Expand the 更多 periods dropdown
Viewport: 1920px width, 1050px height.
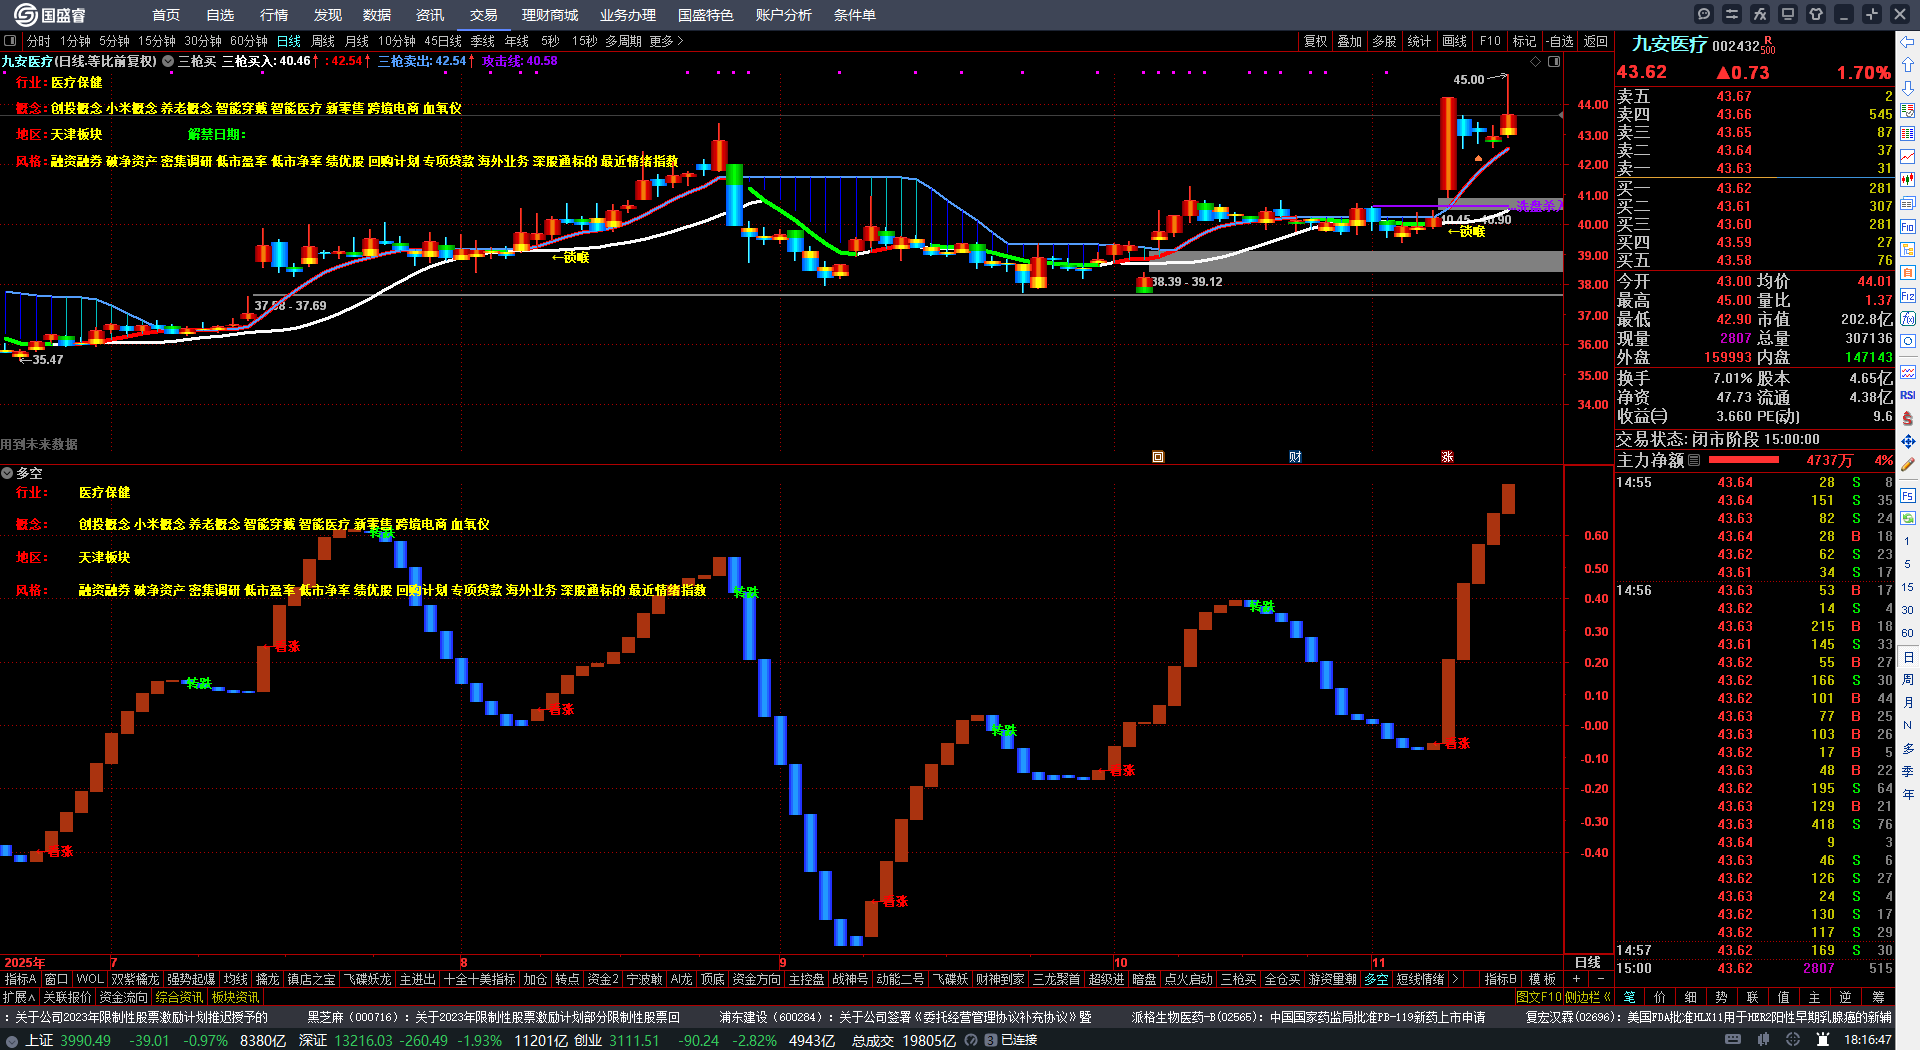point(666,41)
